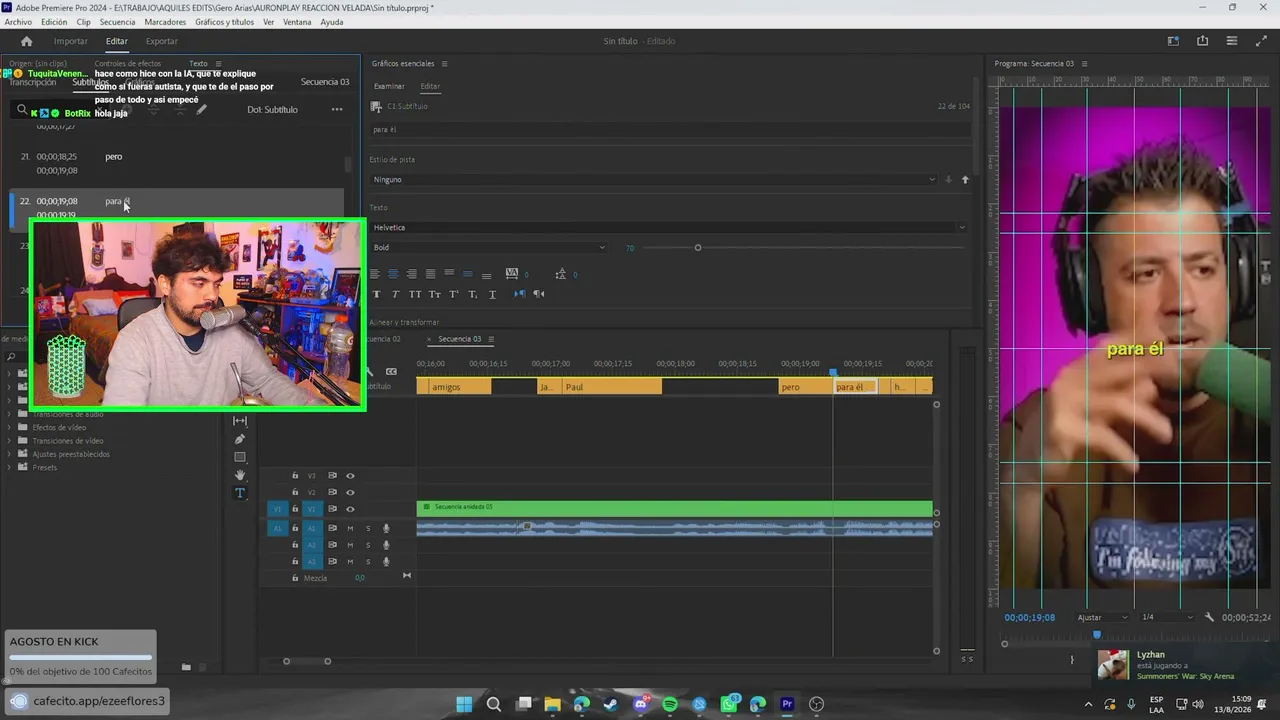Open the Bold font style dropdown
This screenshot has width=1280, height=720.
pyautogui.click(x=488, y=248)
